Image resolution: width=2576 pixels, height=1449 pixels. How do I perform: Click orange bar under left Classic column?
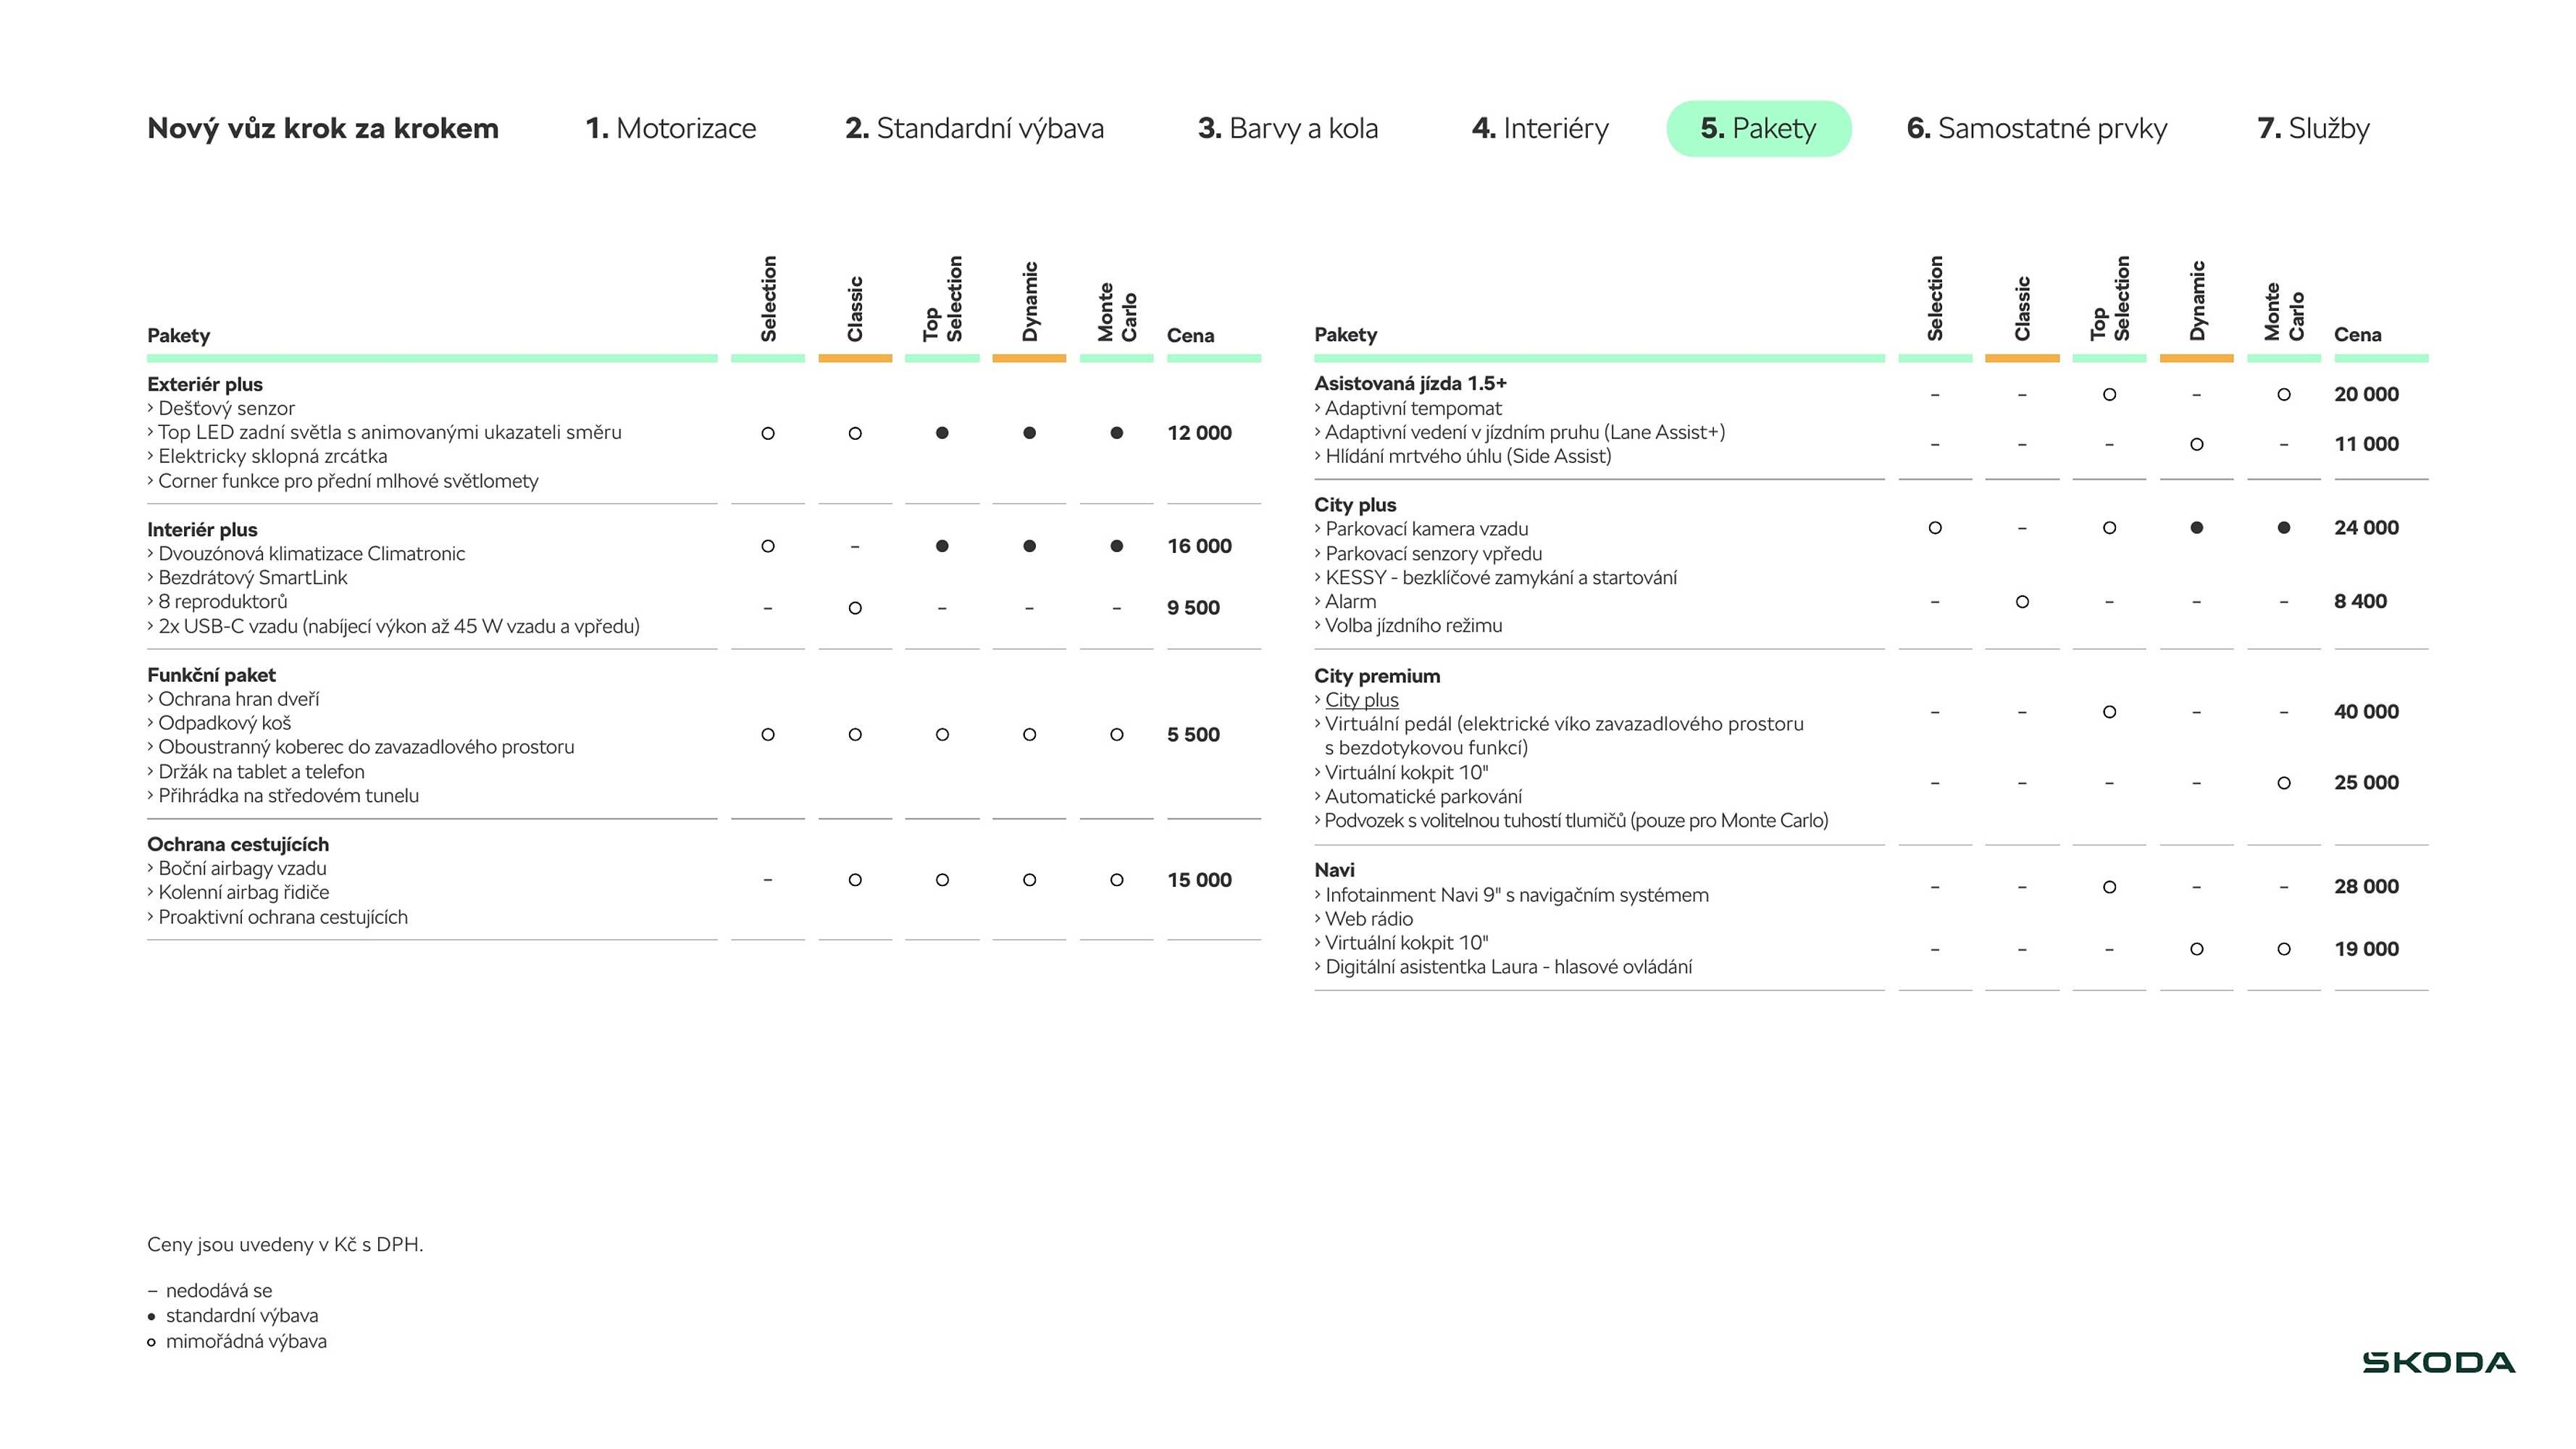[855, 358]
